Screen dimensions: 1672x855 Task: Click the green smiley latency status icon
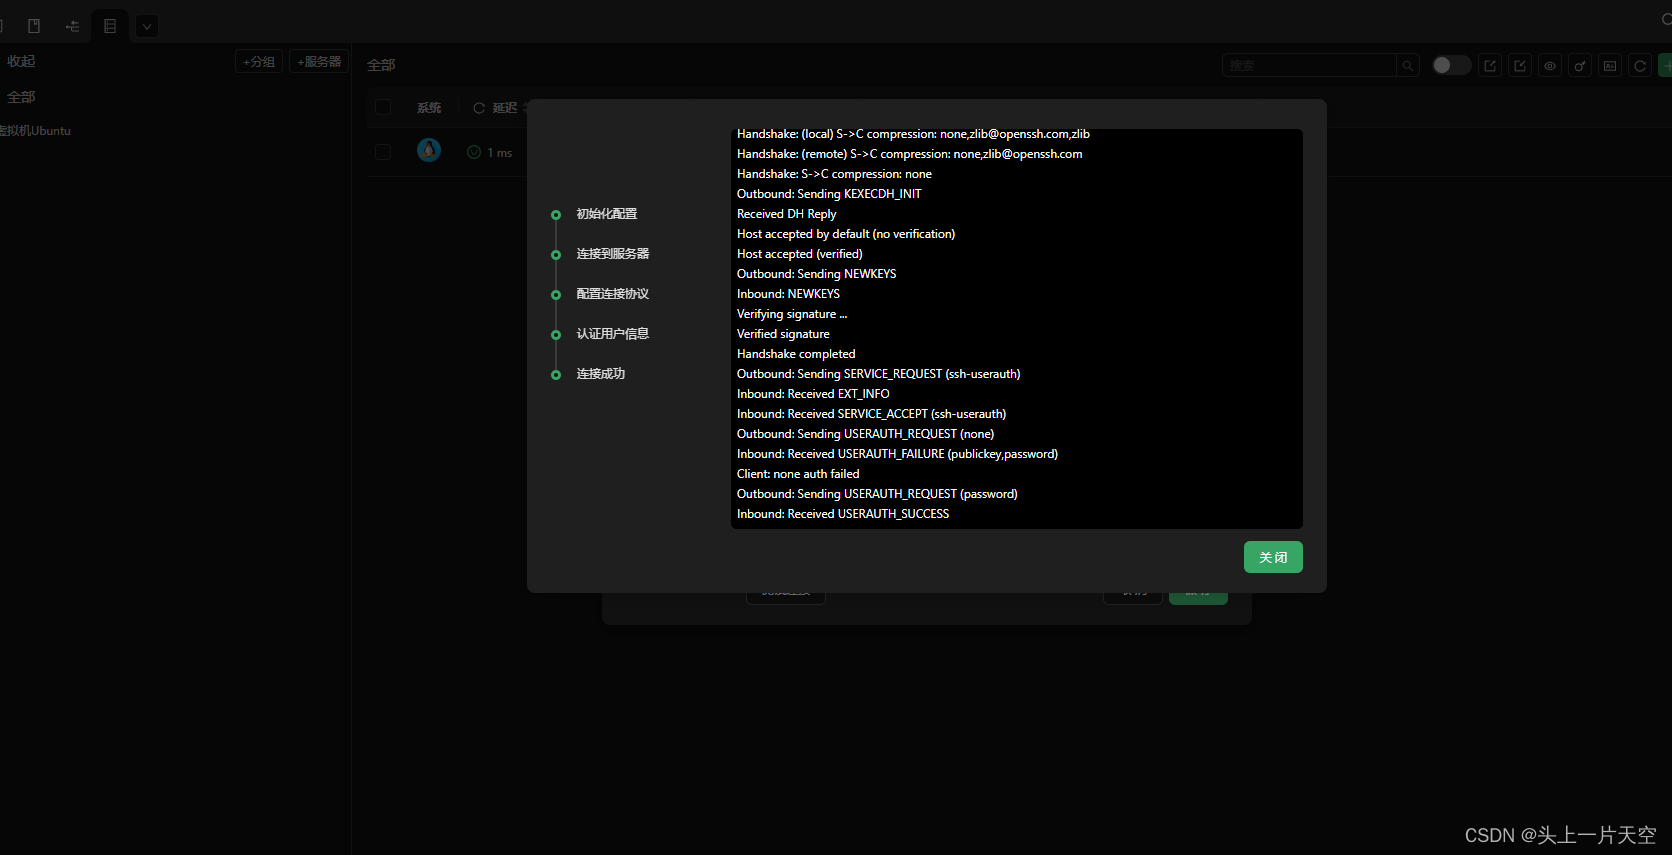[x=474, y=152]
